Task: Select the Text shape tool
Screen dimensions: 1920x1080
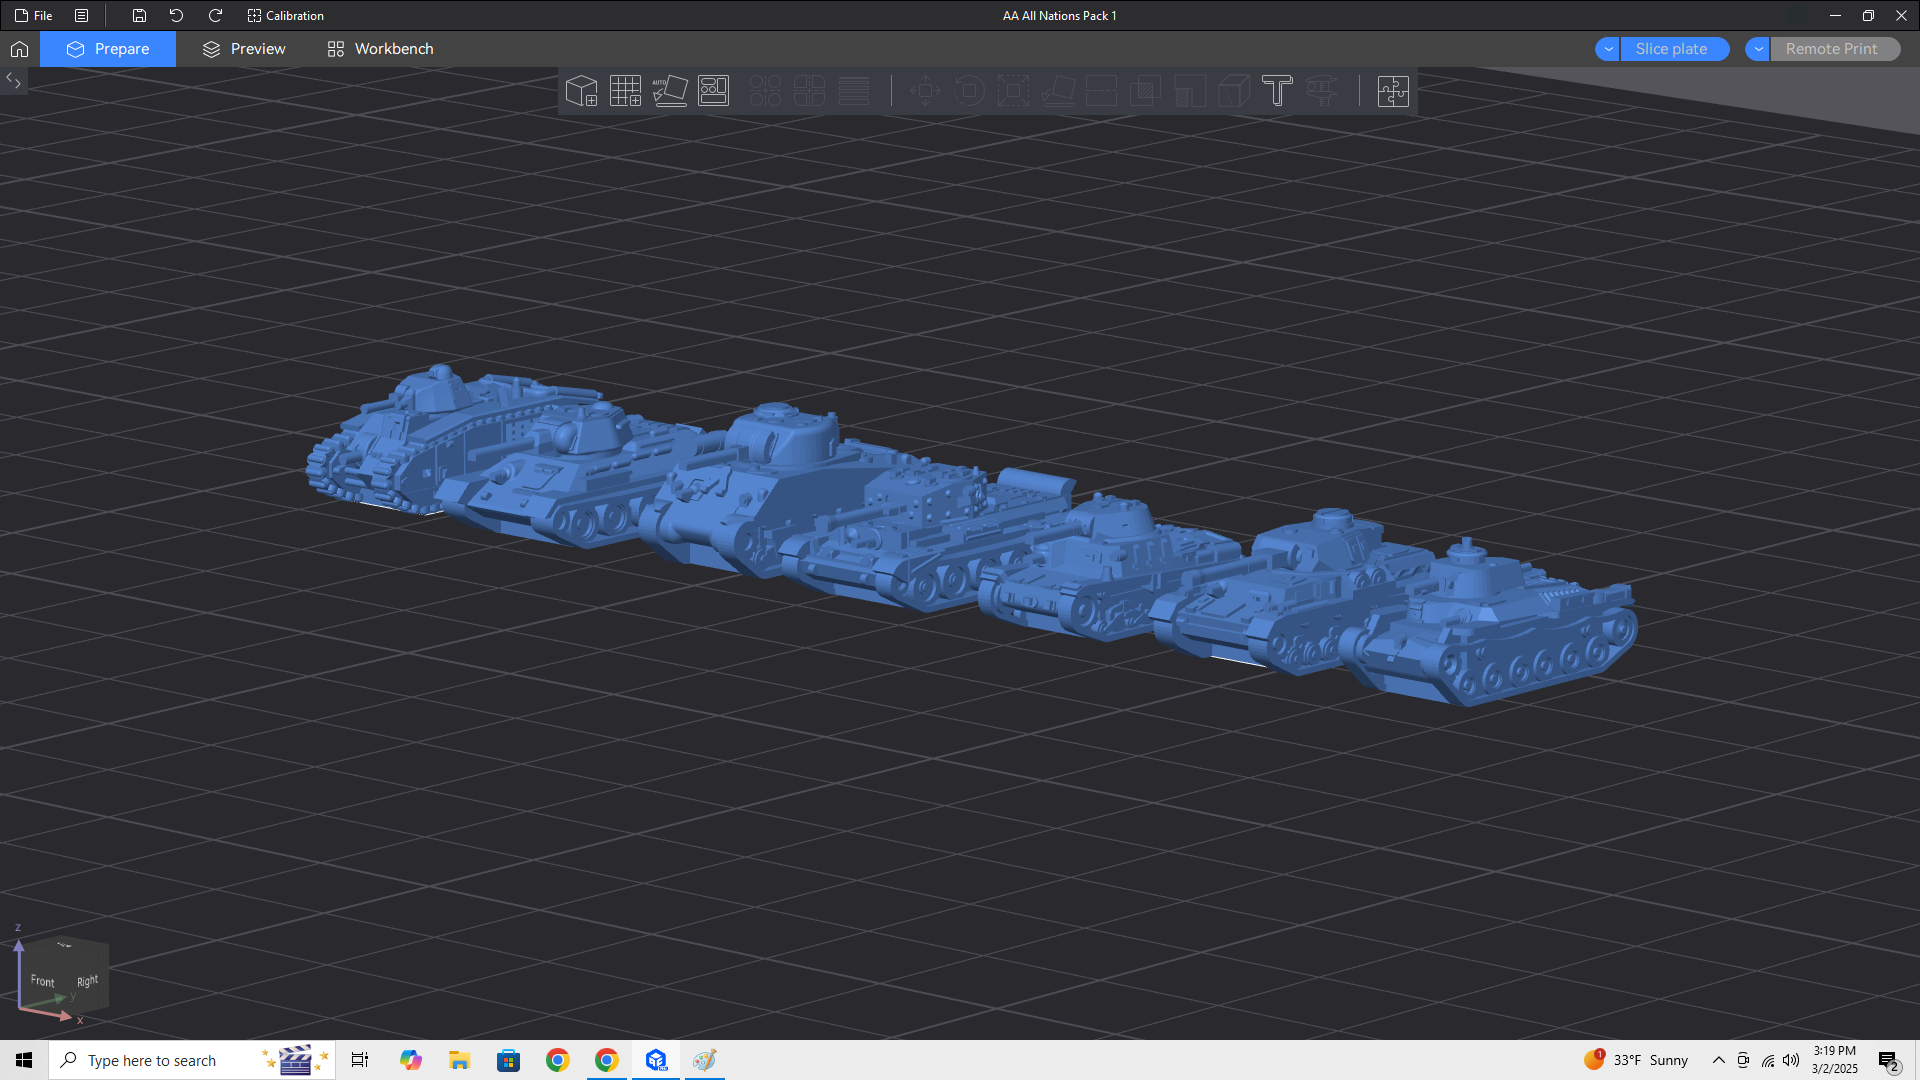Action: tap(1277, 91)
